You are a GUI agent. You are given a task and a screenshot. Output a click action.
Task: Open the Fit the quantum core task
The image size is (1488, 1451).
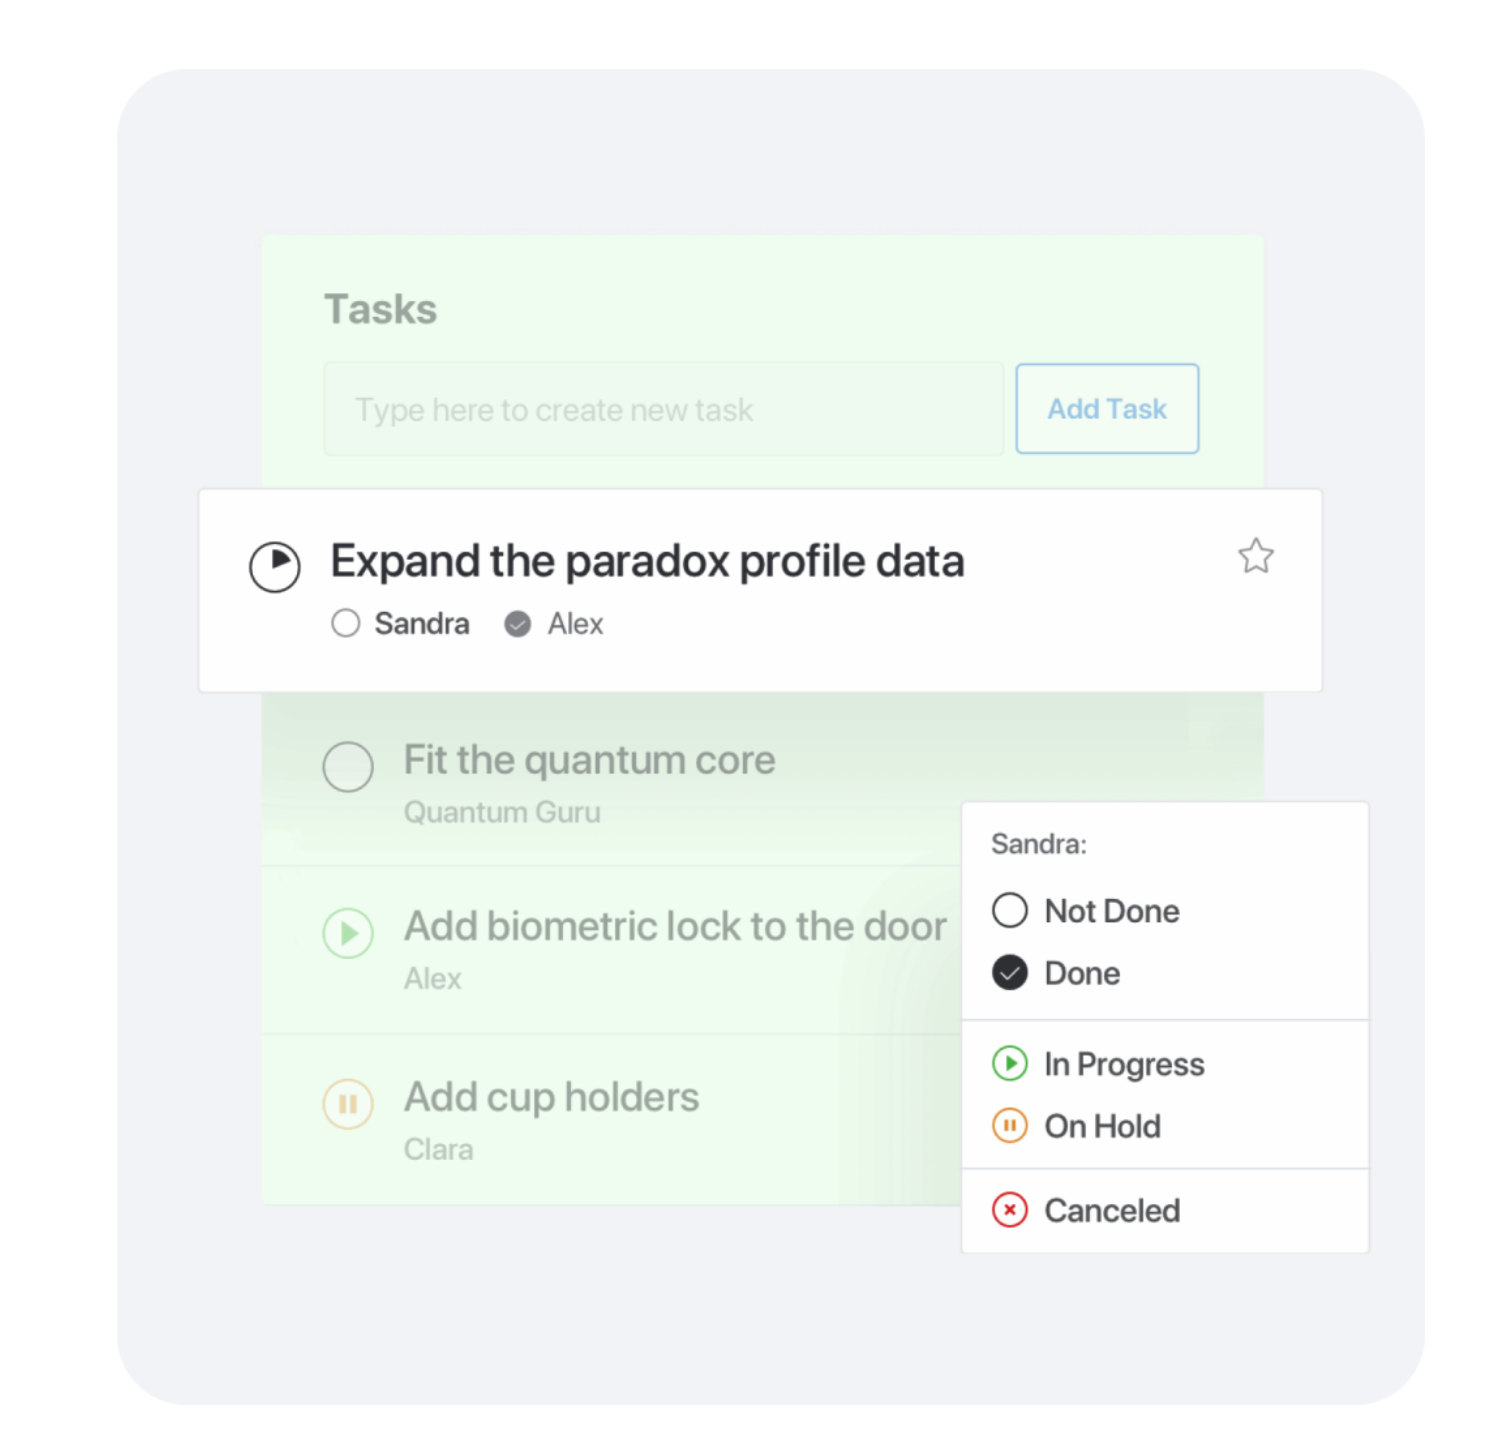tap(589, 760)
